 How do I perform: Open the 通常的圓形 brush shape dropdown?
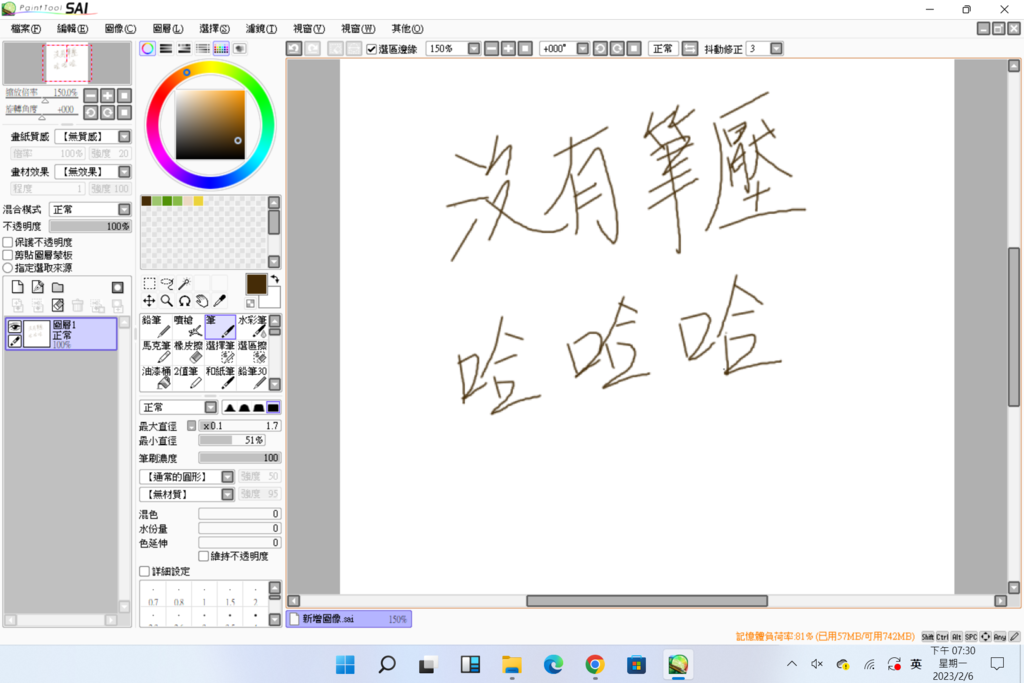click(227, 477)
